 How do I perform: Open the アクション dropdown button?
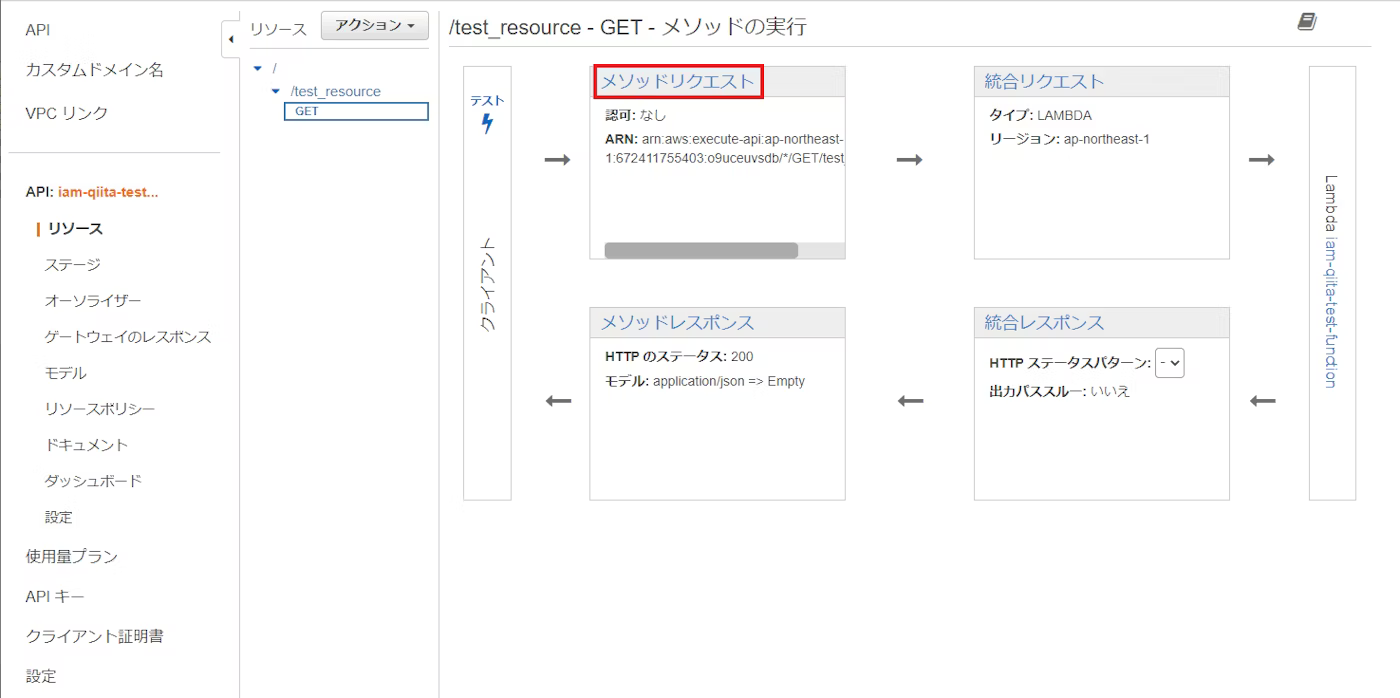(374, 25)
